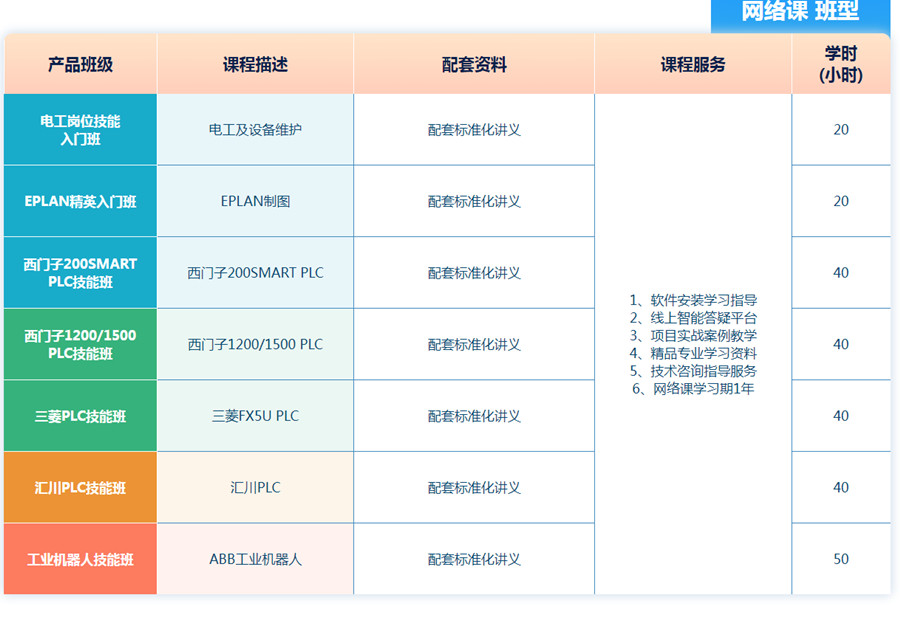Select the orange 汇川PLC技能班 cell
The width and height of the screenshot is (900, 631).
pos(80,488)
